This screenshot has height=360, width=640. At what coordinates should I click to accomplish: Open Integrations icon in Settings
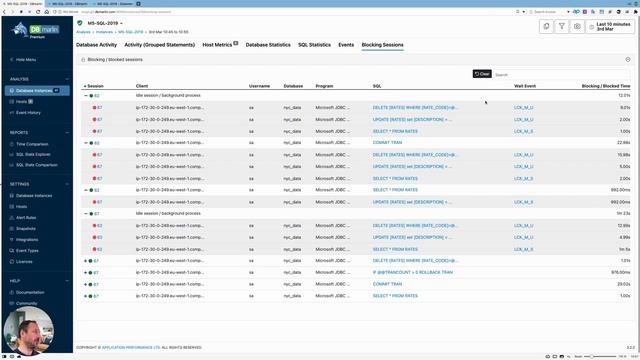[11, 240]
